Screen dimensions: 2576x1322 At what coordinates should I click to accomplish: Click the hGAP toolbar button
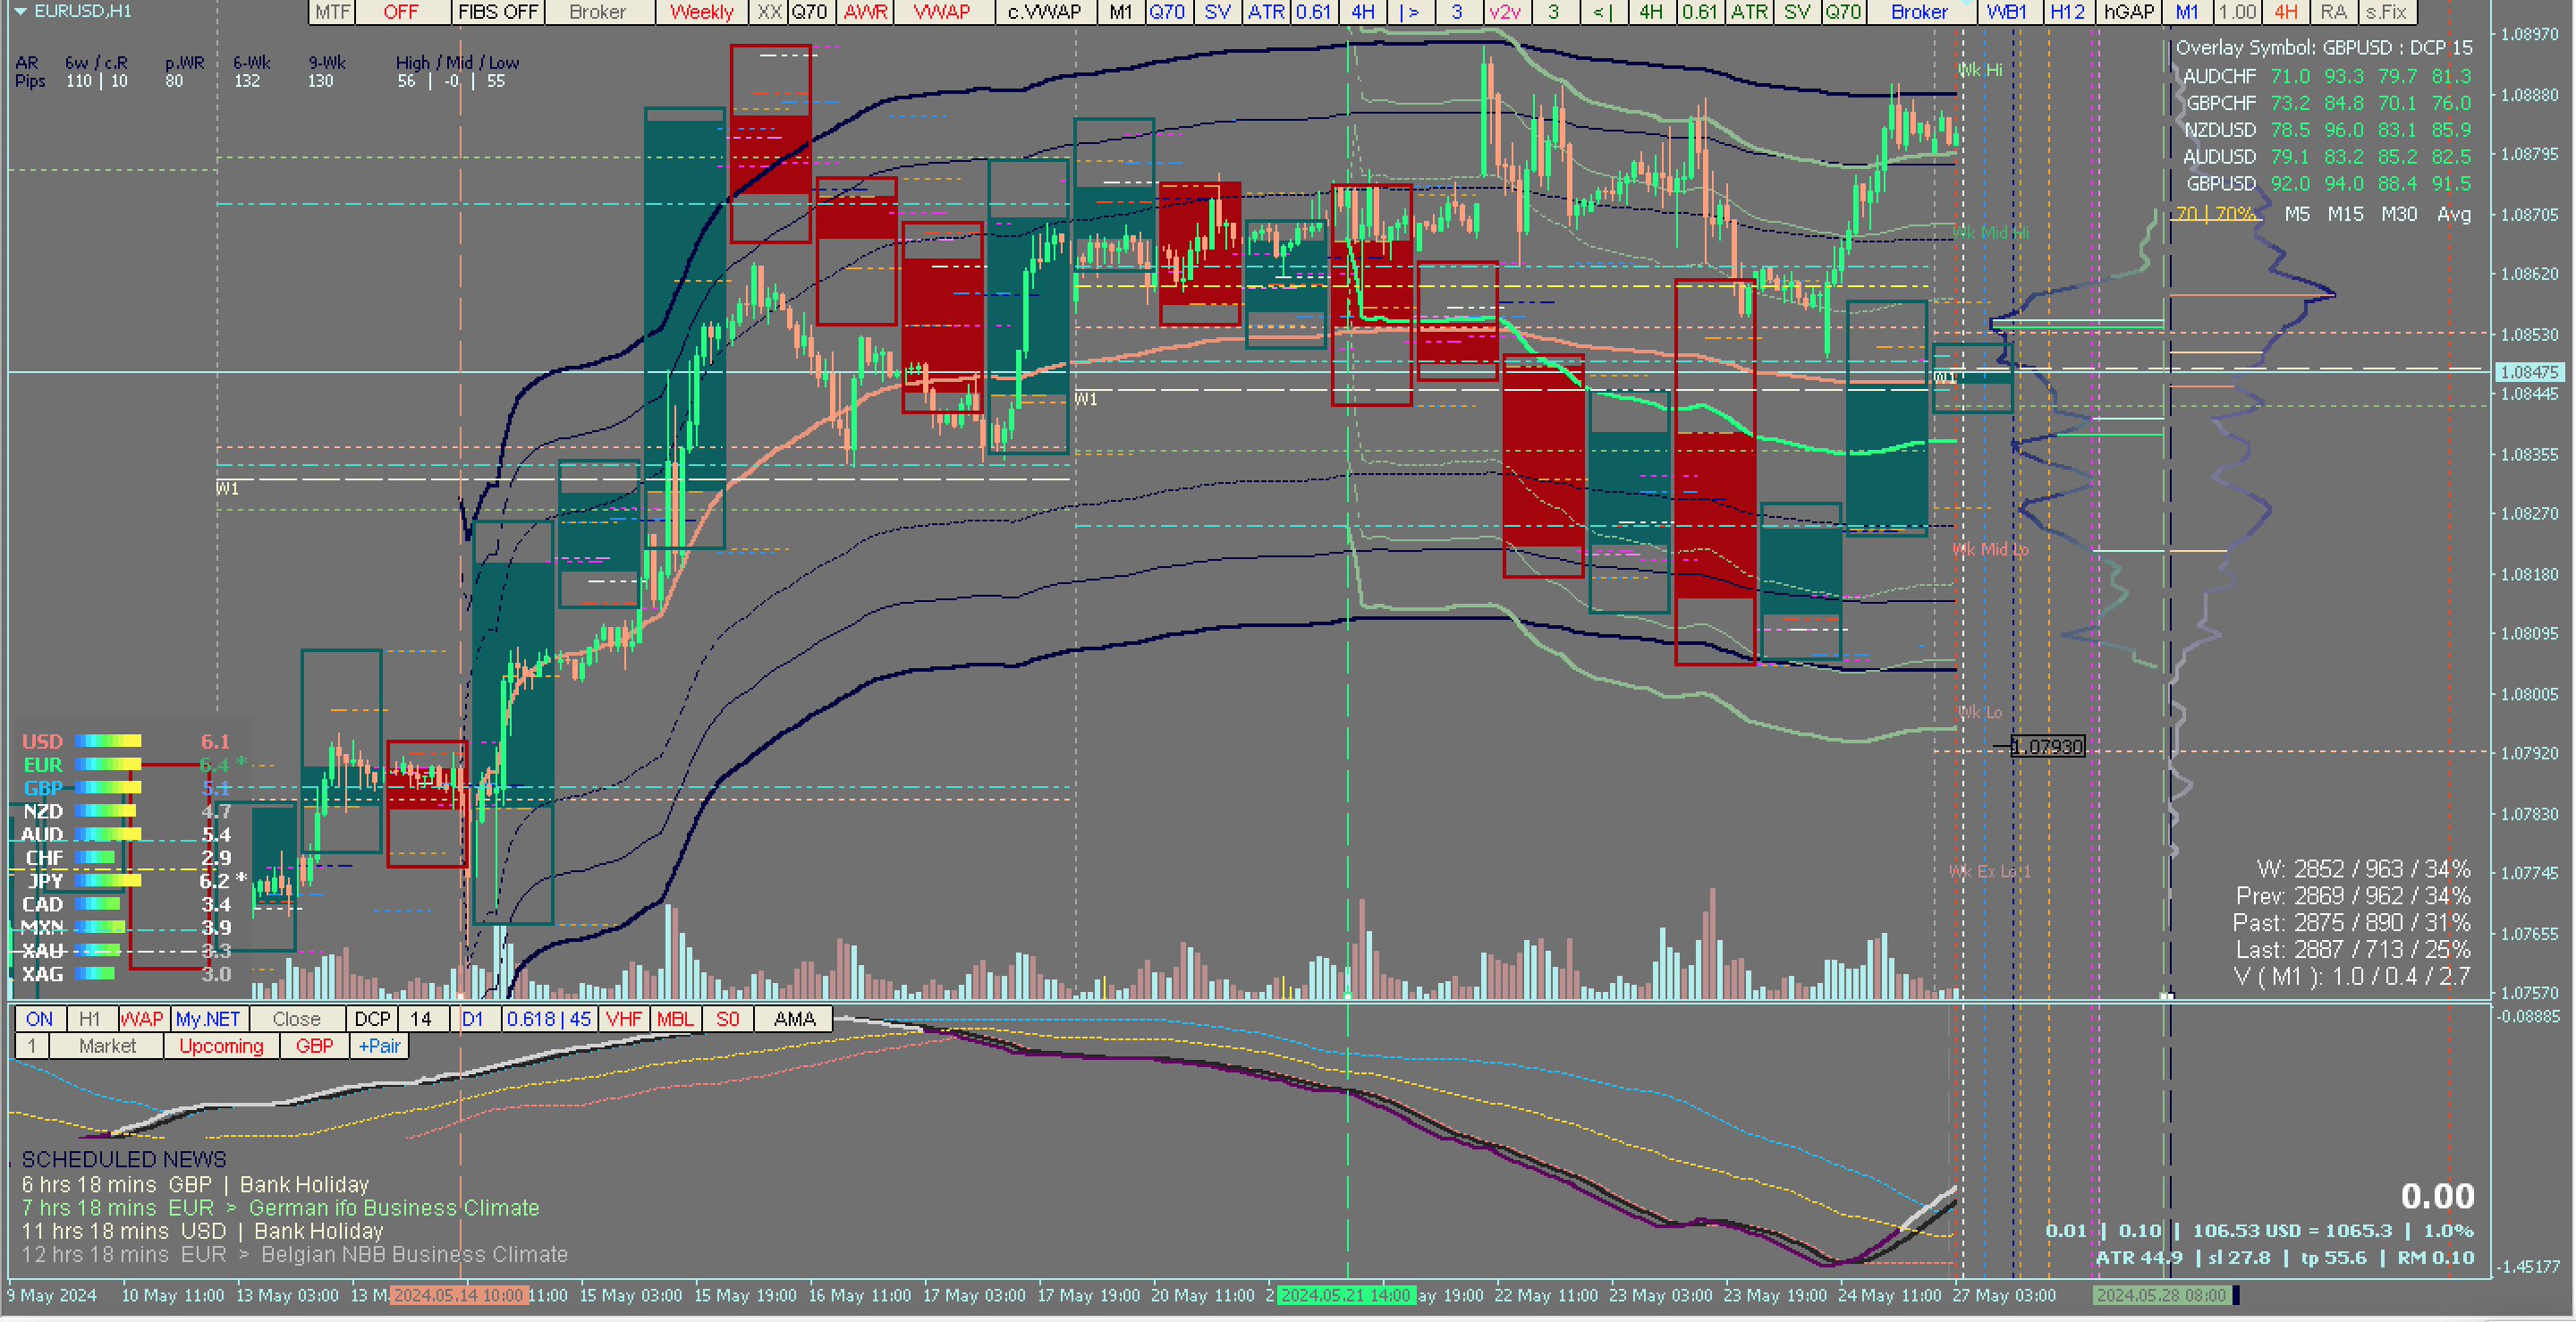[x=2128, y=12]
